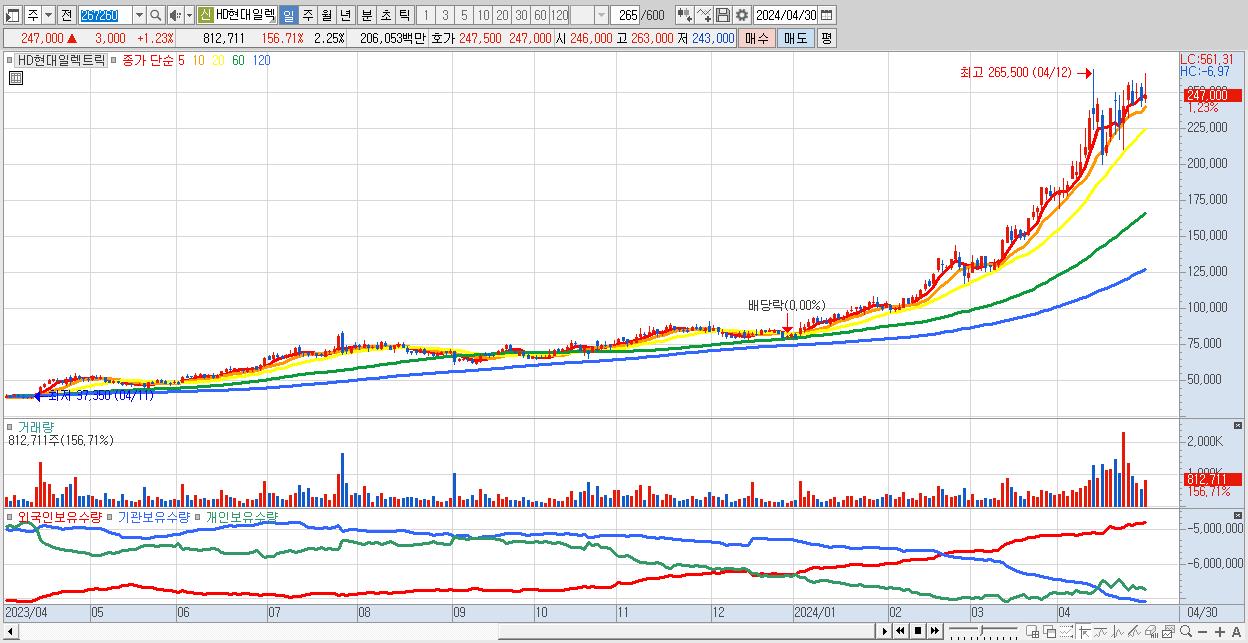Viewport: 1248px width, 643px height.
Task: Open the interval dropdown after 120
Action: tap(601, 15)
